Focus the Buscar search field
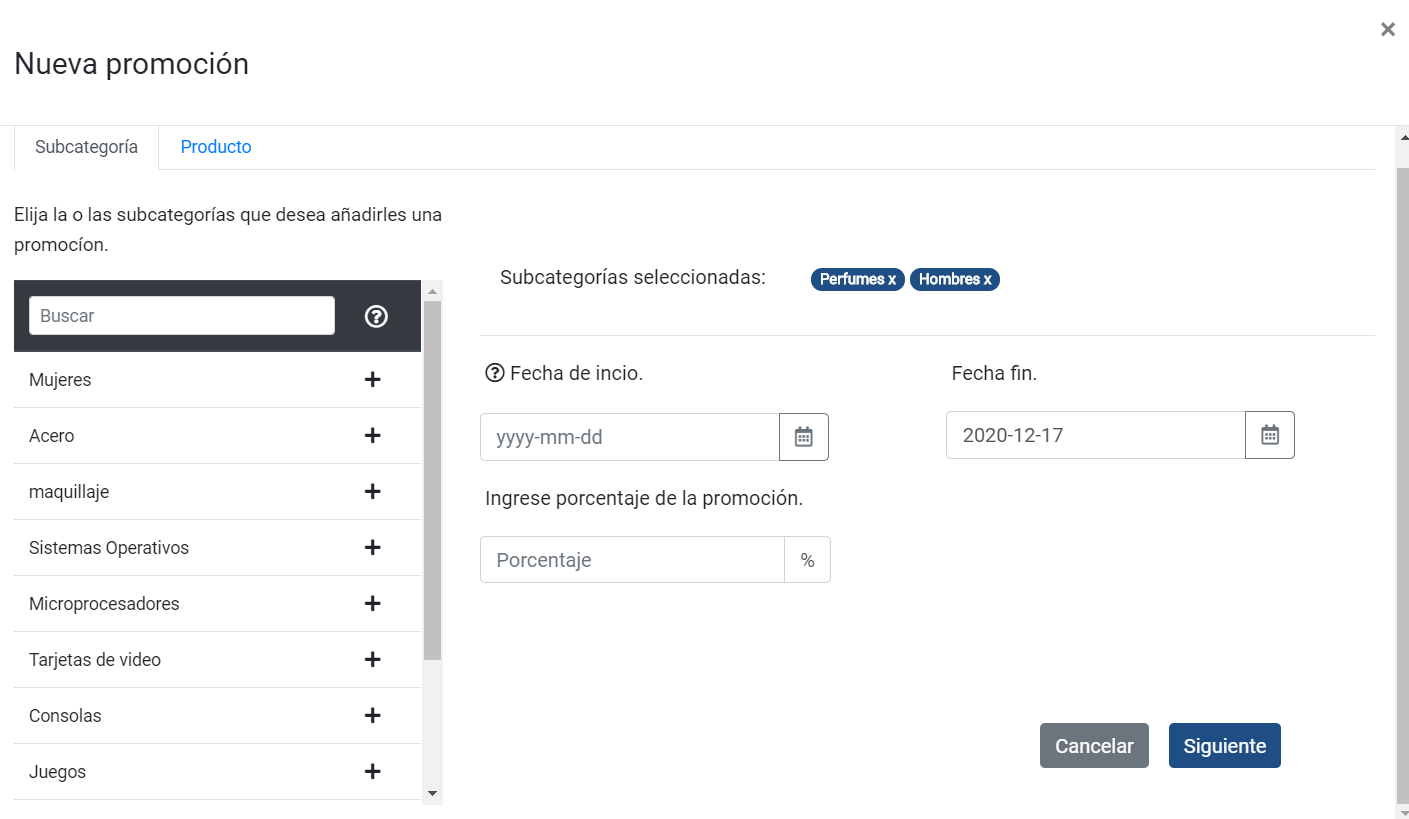 pos(182,316)
